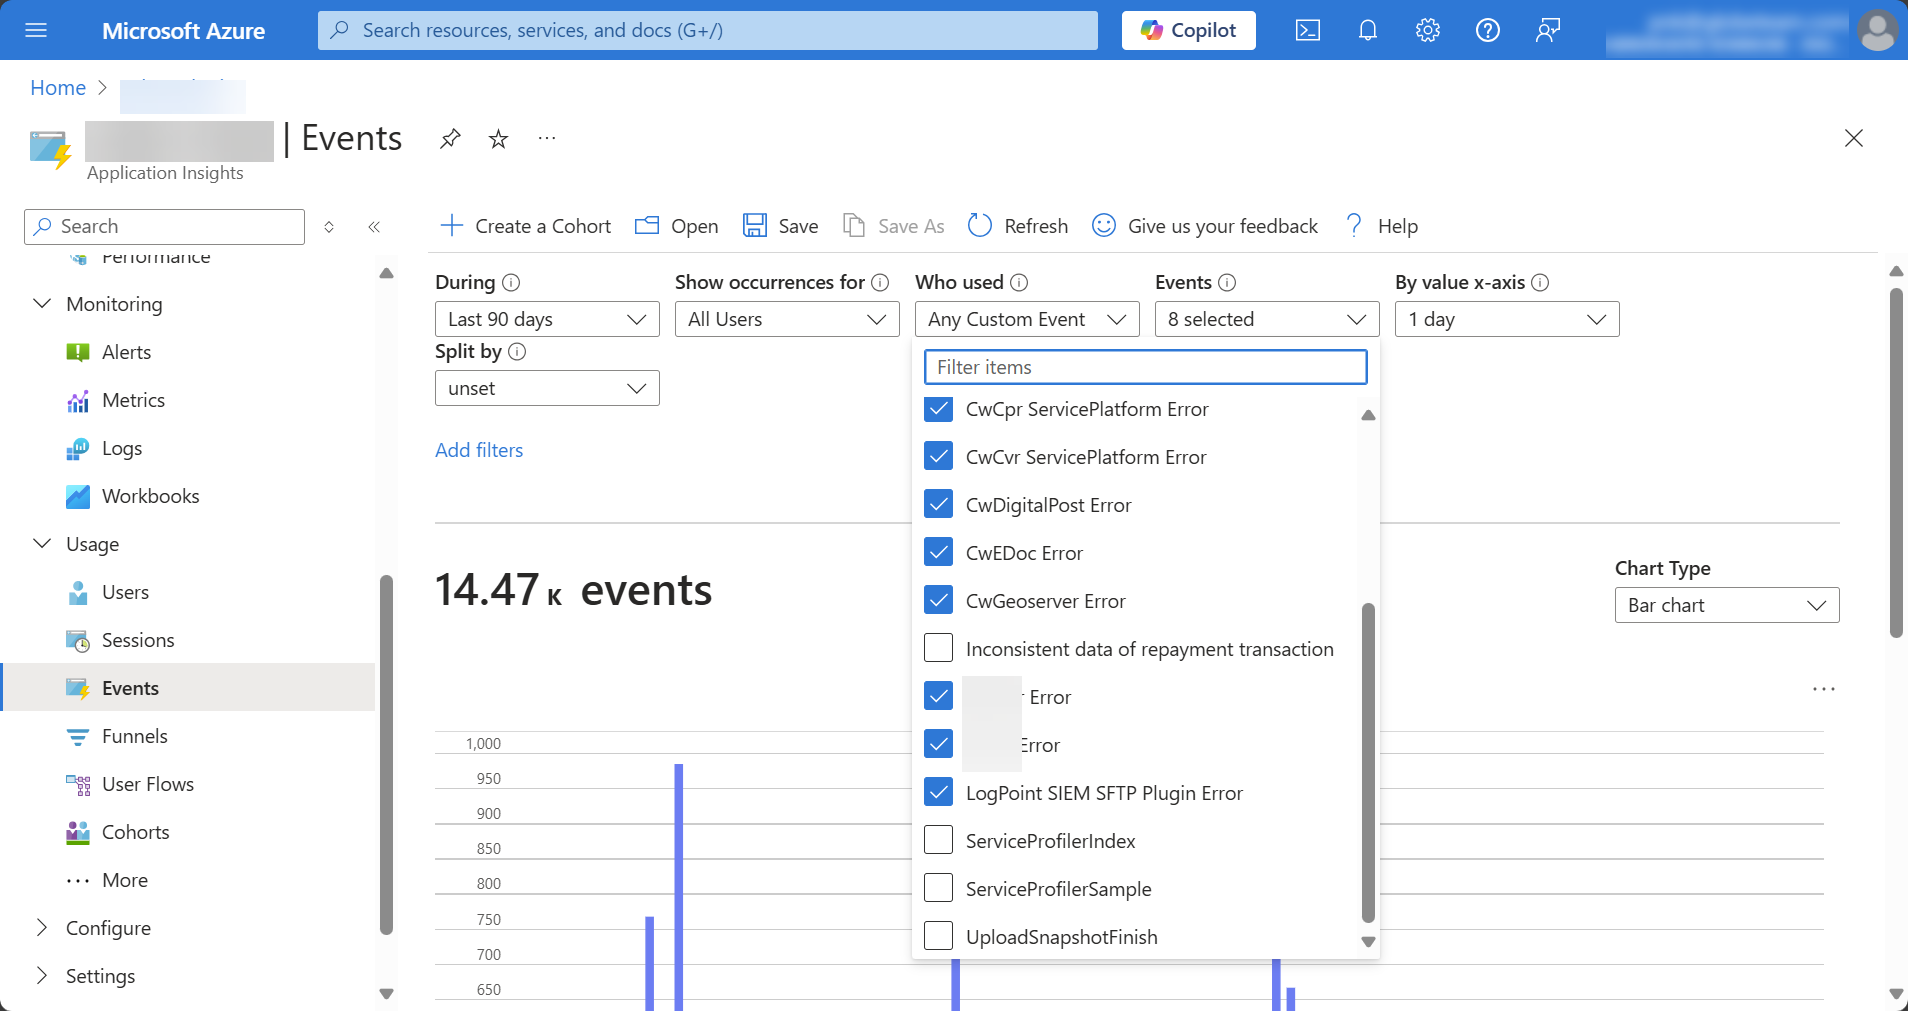Collapse the left sidebar with the double chevron
Image resolution: width=1908 pixels, height=1011 pixels.
[x=374, y=227]
